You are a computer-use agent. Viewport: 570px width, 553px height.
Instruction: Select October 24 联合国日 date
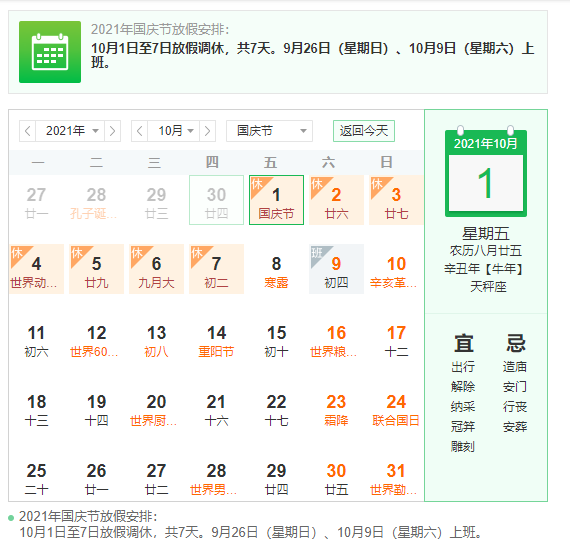tap(396, 410)
